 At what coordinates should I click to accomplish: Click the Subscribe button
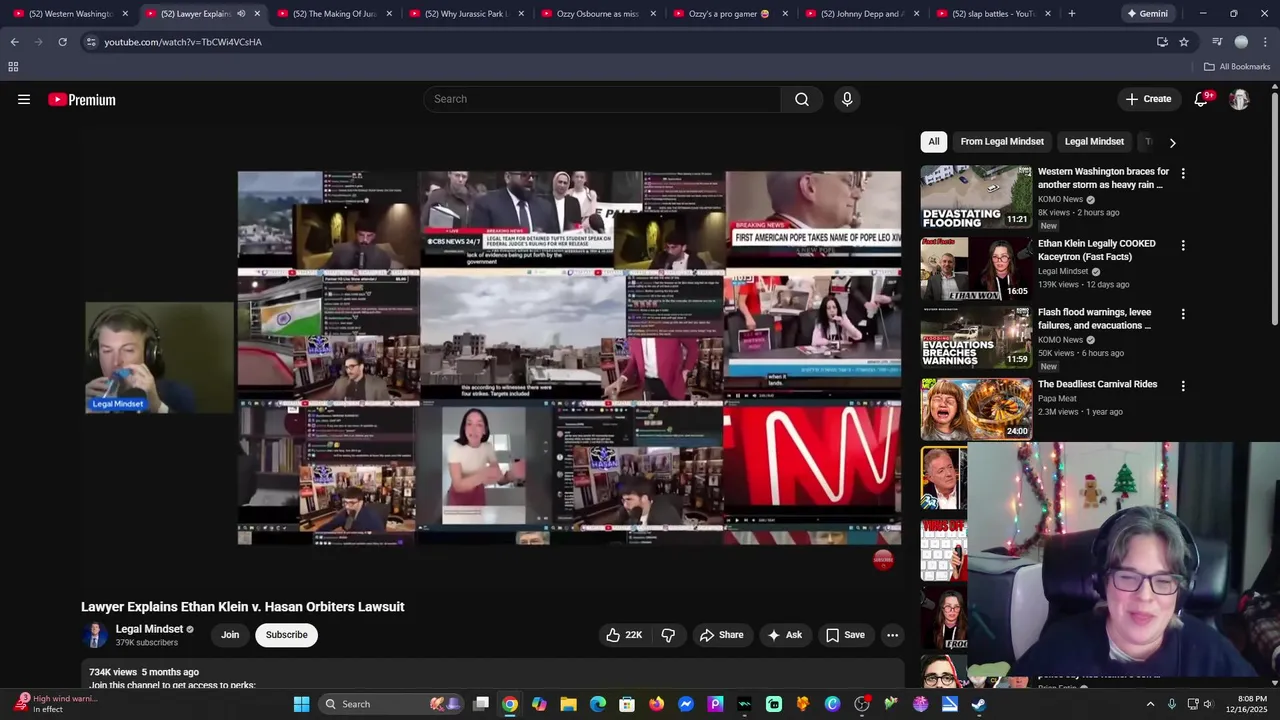pyautogui.click(x=286, y=635)
